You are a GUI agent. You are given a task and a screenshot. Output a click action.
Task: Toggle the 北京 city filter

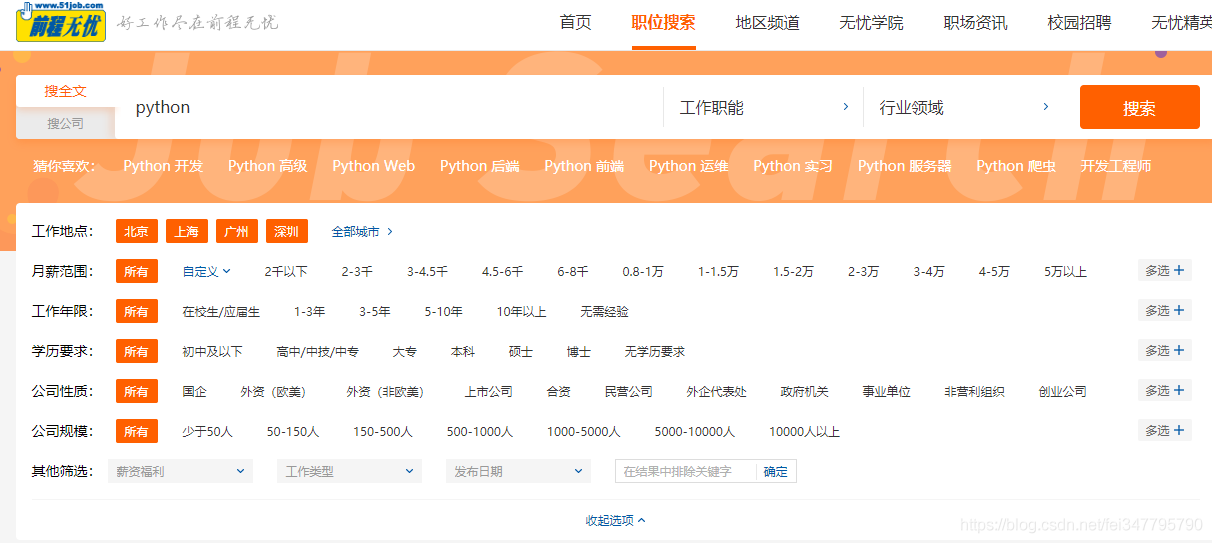click(136, 231)
